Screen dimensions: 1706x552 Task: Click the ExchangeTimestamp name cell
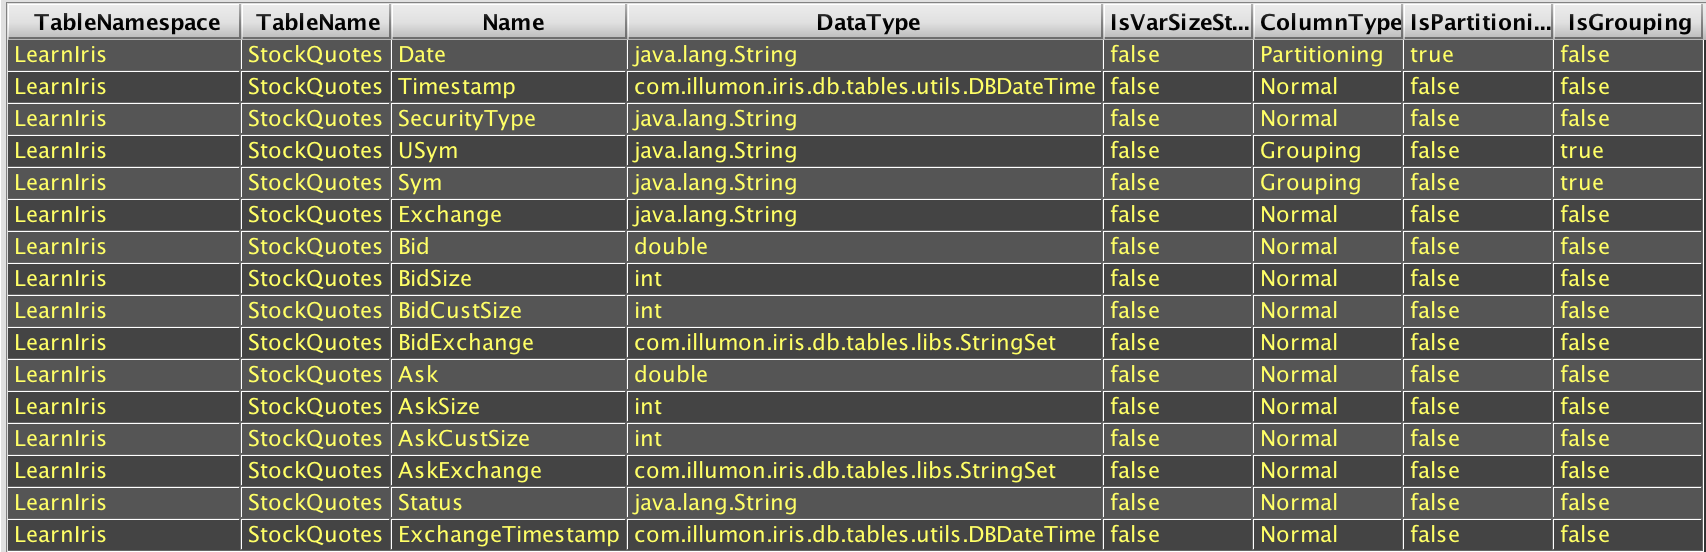tap(508, 535)
